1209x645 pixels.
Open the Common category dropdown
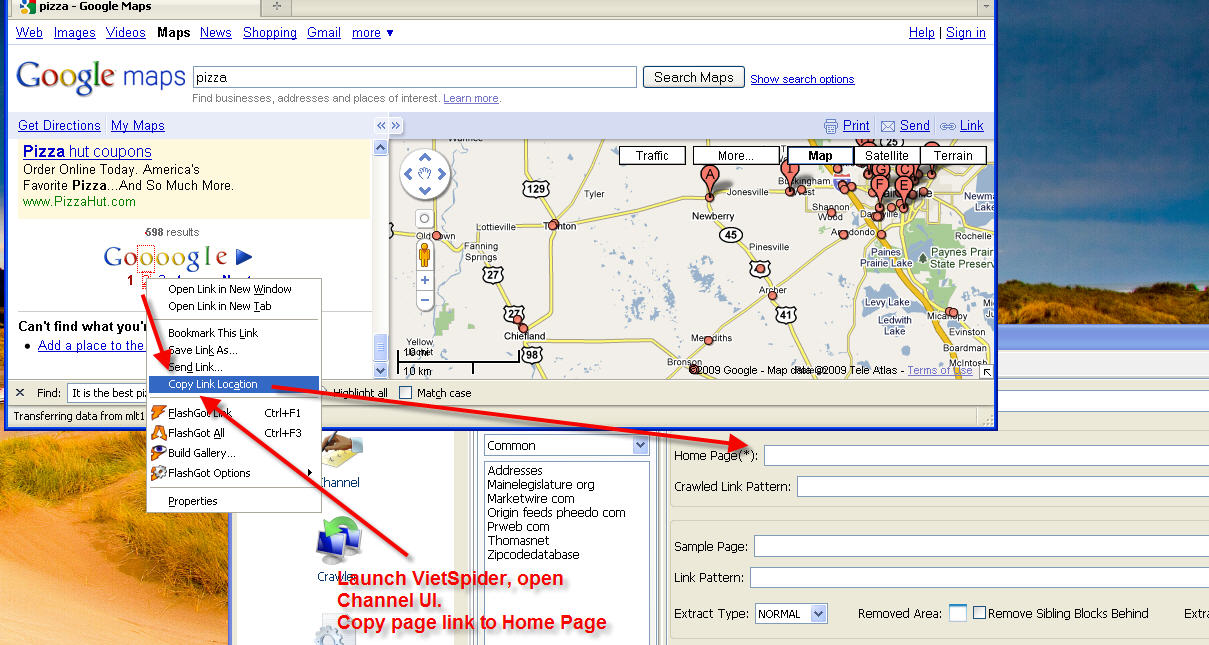(642, 446)
